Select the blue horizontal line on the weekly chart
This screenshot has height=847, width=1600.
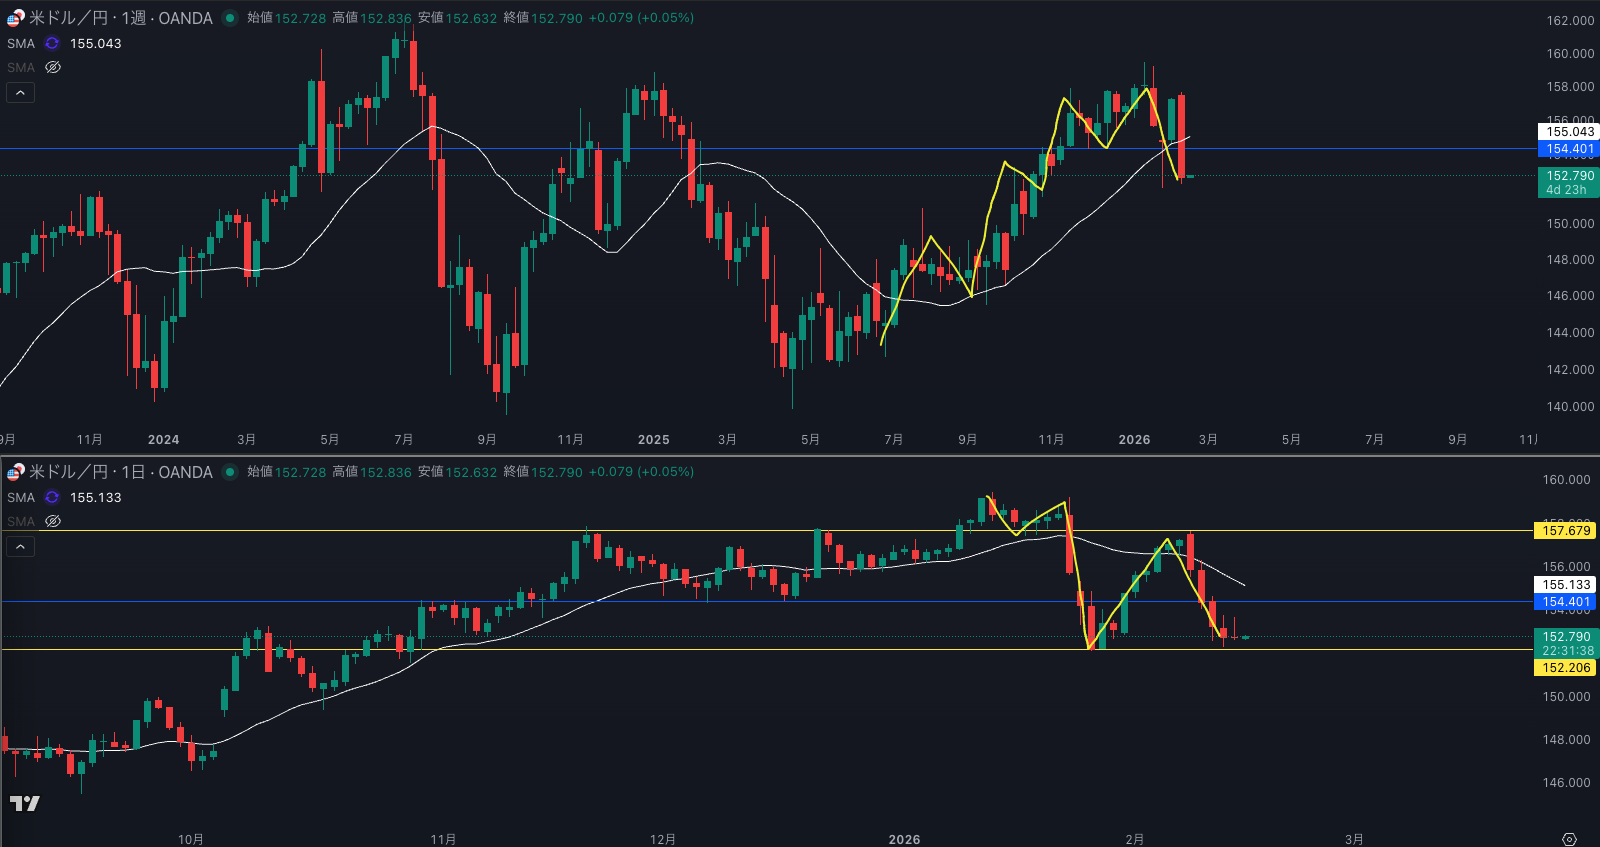click(800, 149)
